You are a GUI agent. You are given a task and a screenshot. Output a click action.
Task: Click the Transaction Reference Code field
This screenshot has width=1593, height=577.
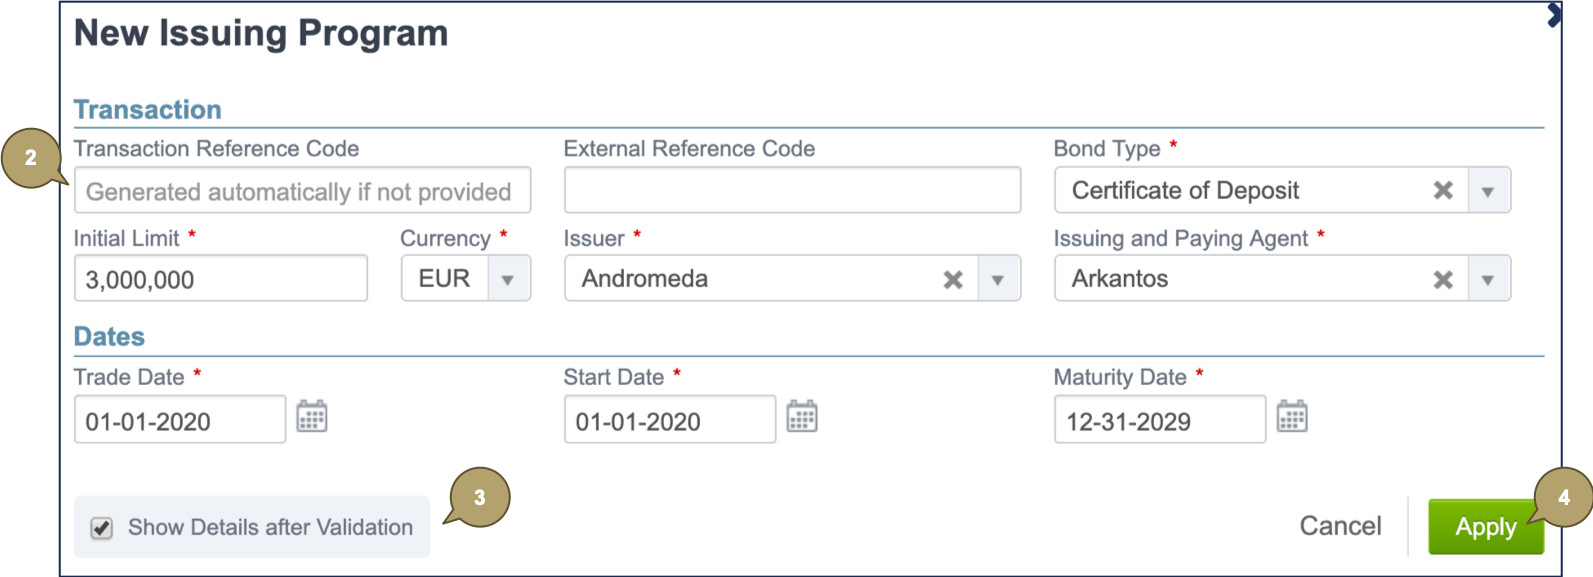[302, 191]
